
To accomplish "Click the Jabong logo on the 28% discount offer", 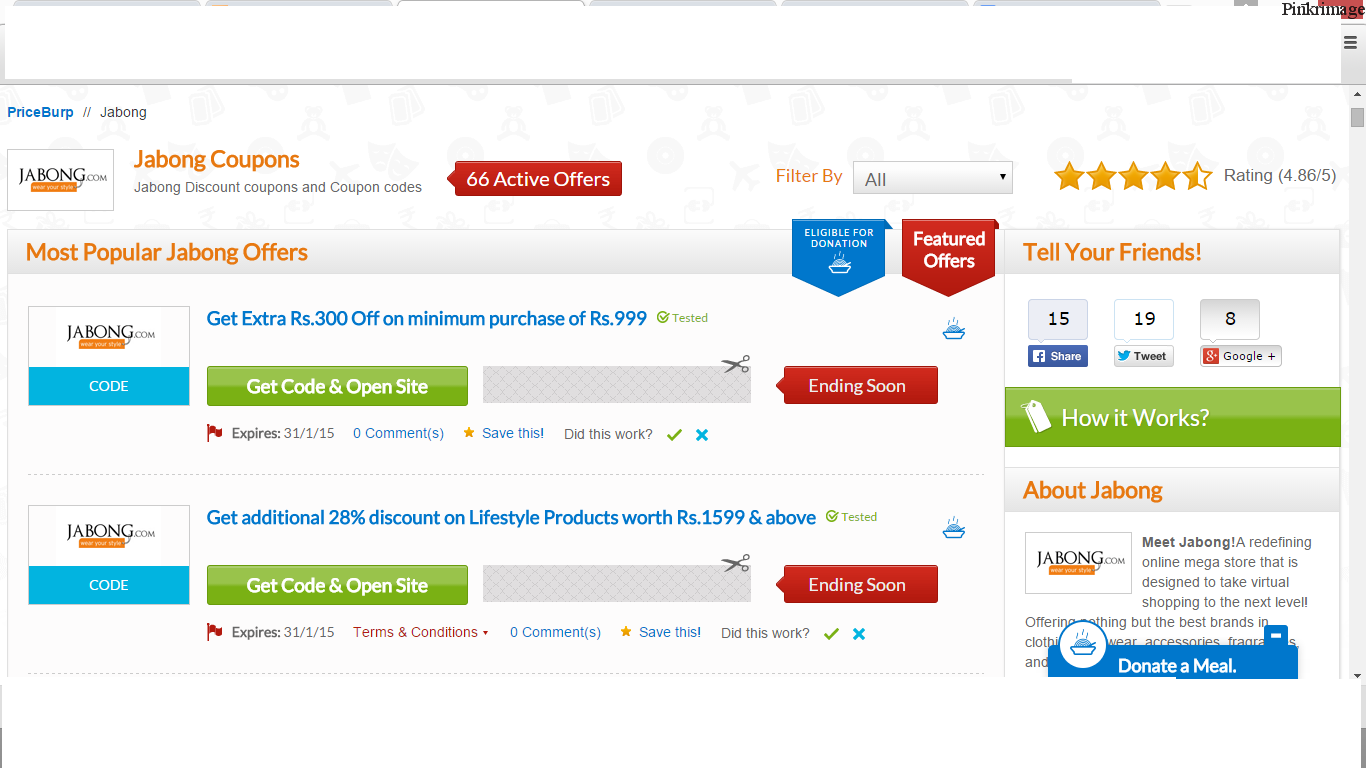I will (x=109, y=536).
